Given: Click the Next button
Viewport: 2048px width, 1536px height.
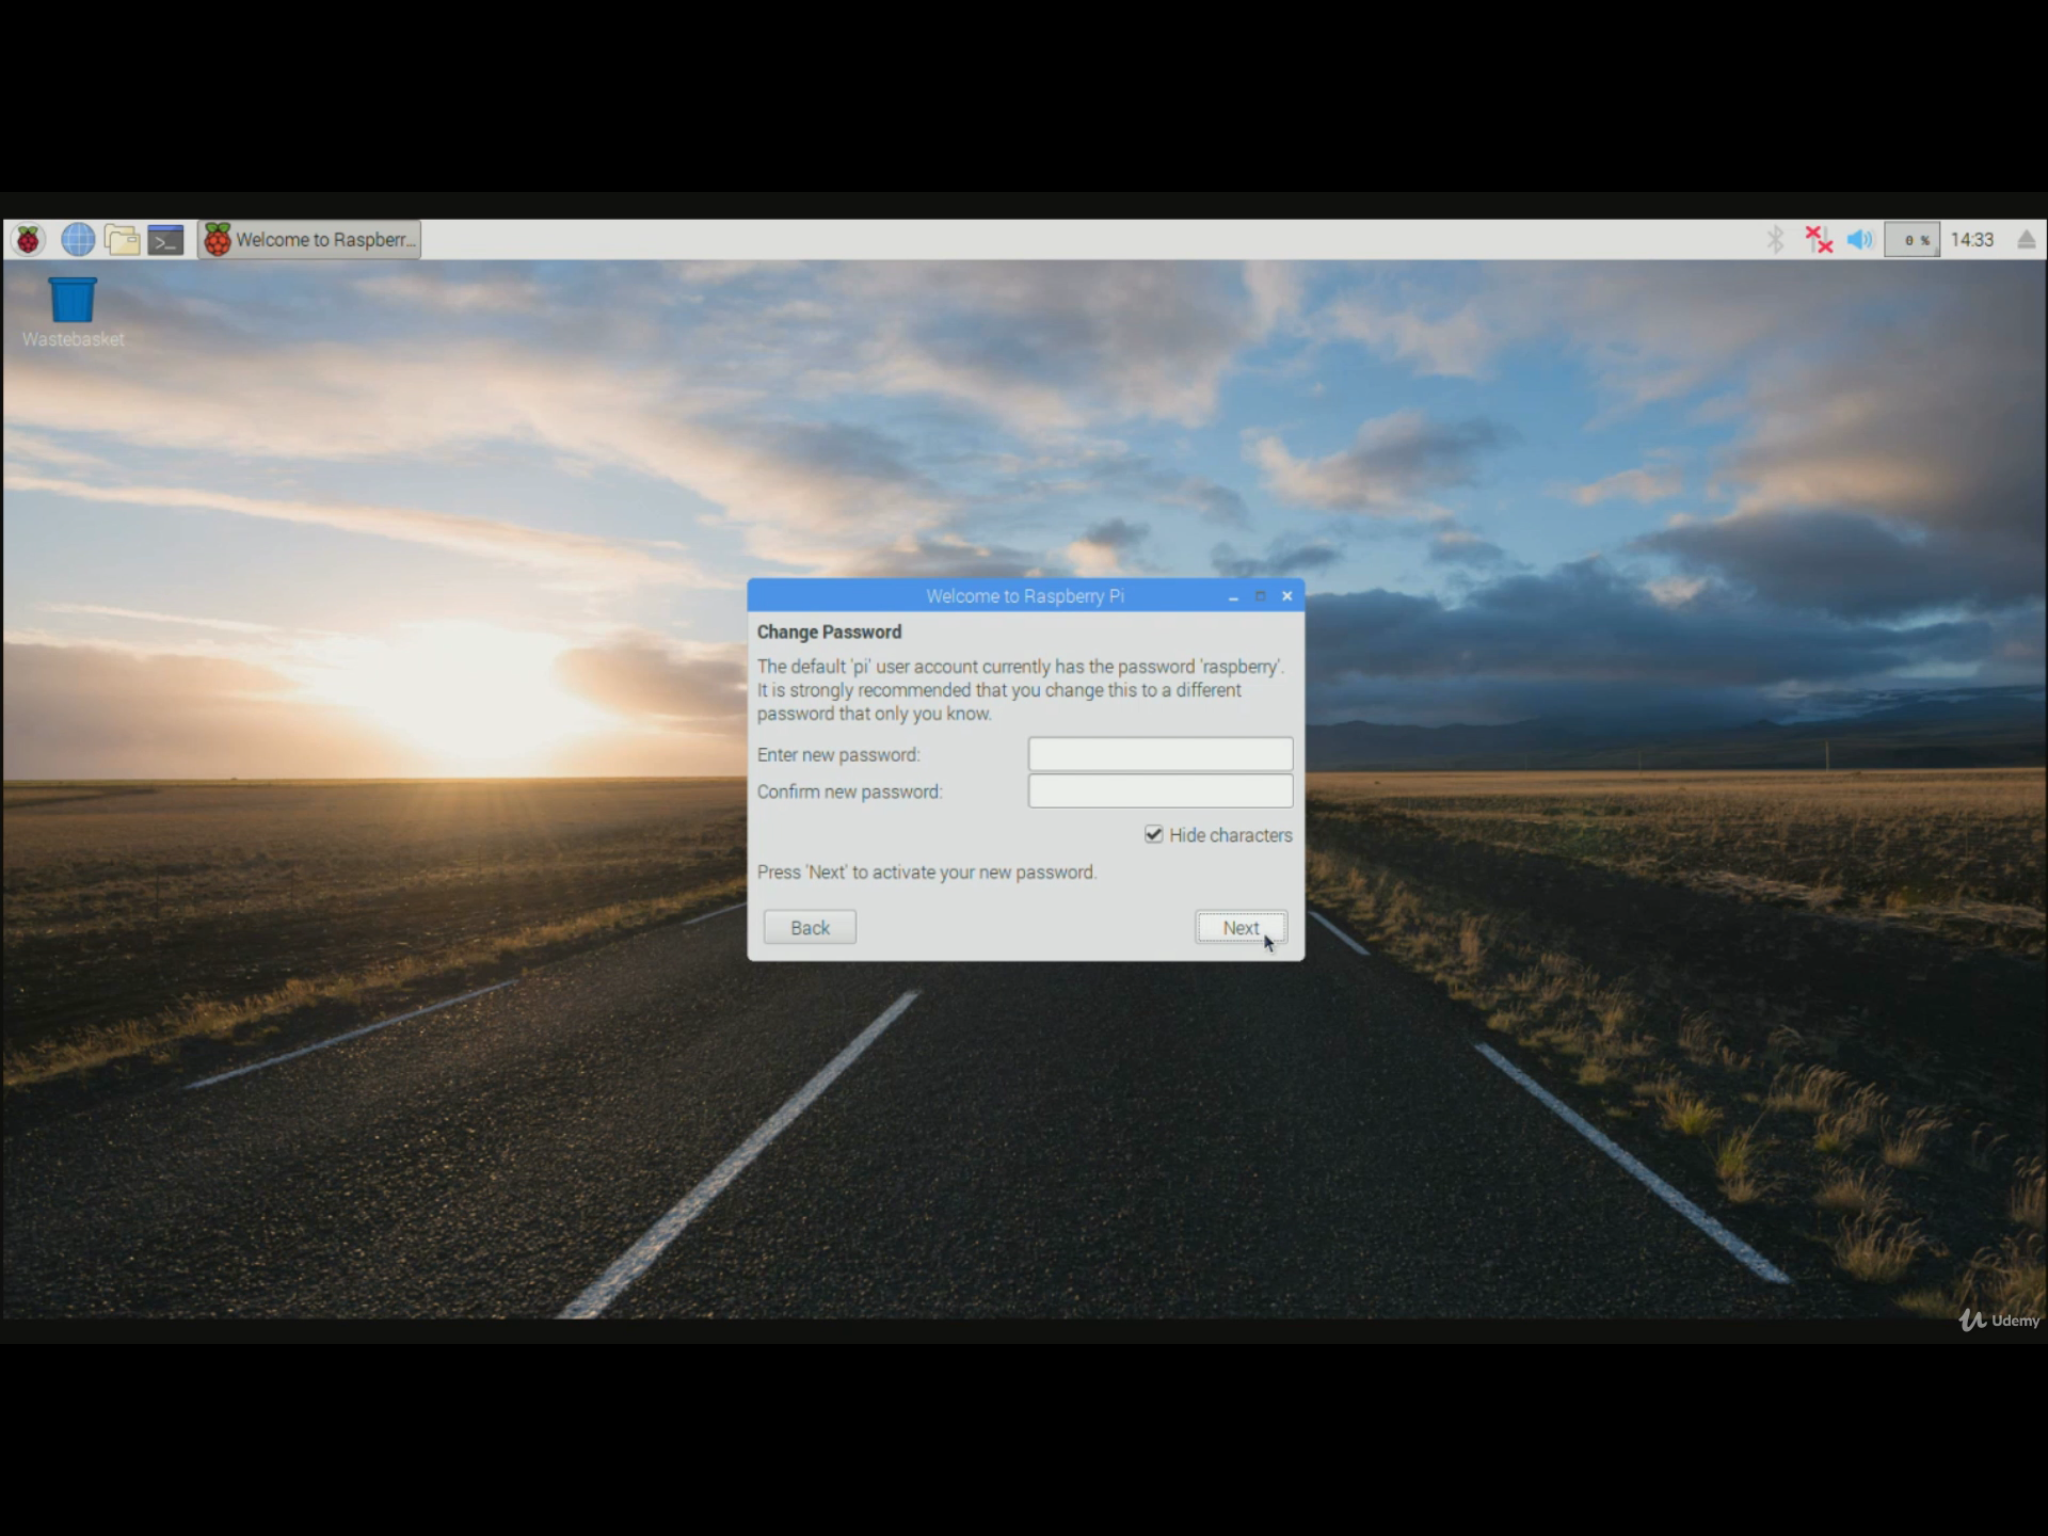Looking at the screenshot, I should [x=1241, y=928].
